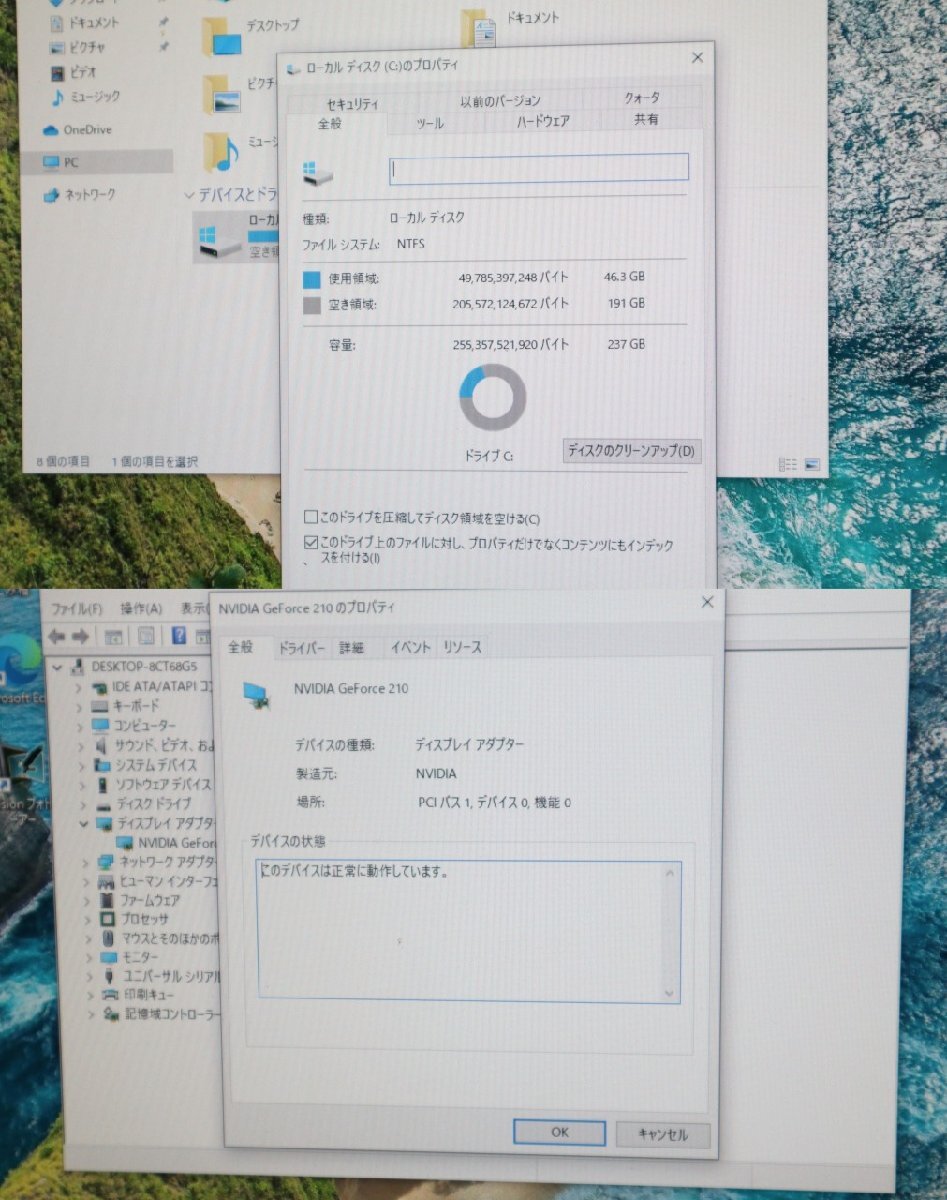
Task: Expand the IDE ATA/ATAPI node
Action: click(x=80, y=688)
